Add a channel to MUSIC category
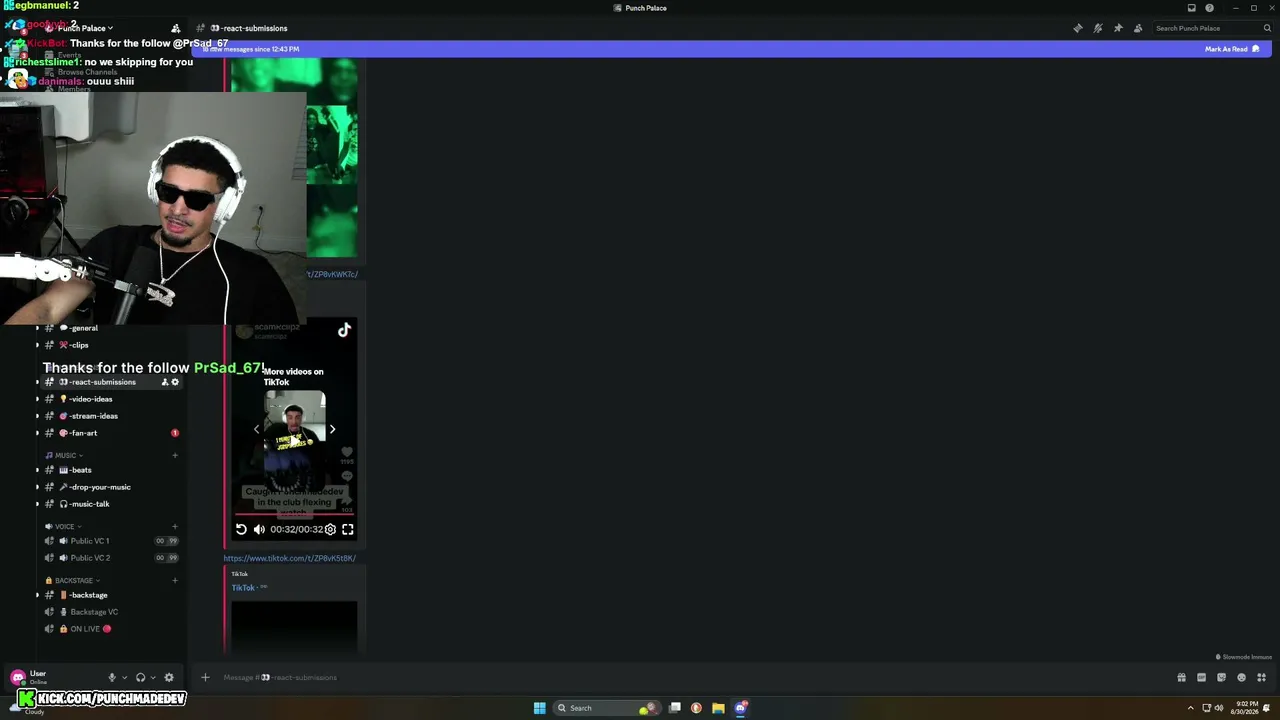The image size is (1280, 720). coord(175,455)
